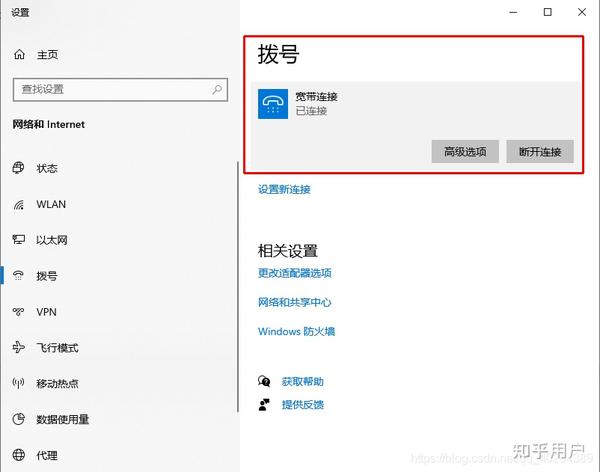600x472 pixels.
Task: Click the 提供反馈 link
Action: tap(303, 405)
